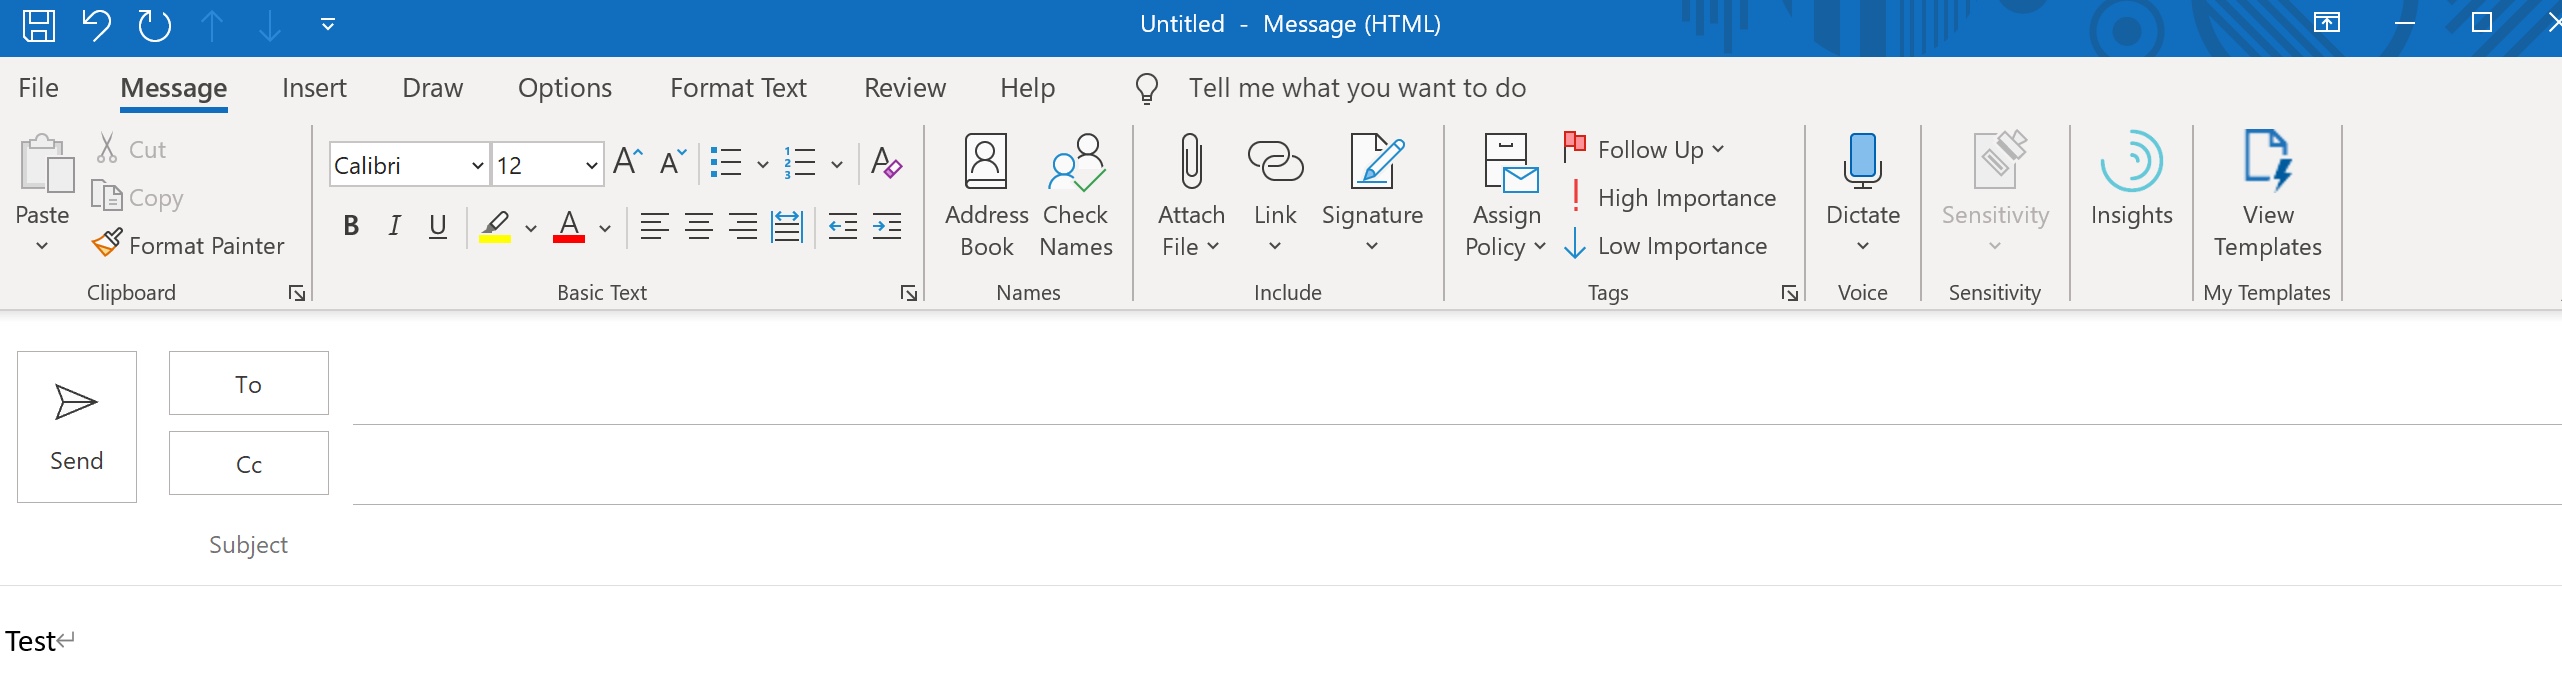This screenshot has height=678, width=2562.
Task: Open the Calibri font name dropdown
Action: (477, 165)
